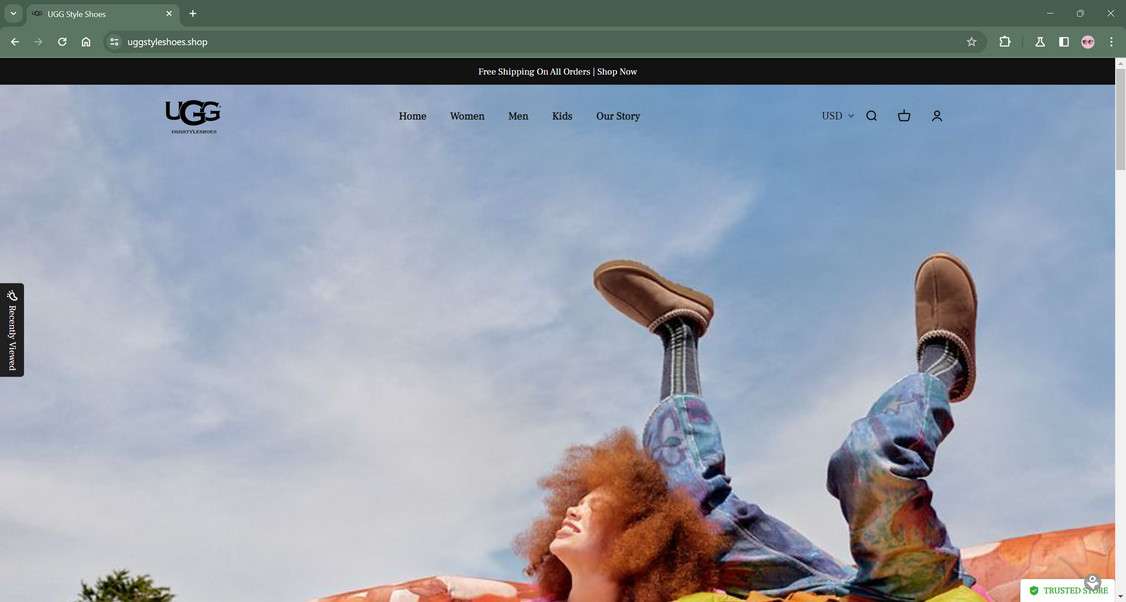
Task: Click the UGG store logo
Action: [x=192, y=114]
